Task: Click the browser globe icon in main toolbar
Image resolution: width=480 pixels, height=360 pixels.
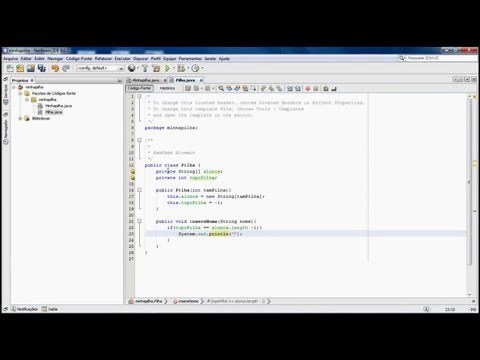Action: click(132, 68)
